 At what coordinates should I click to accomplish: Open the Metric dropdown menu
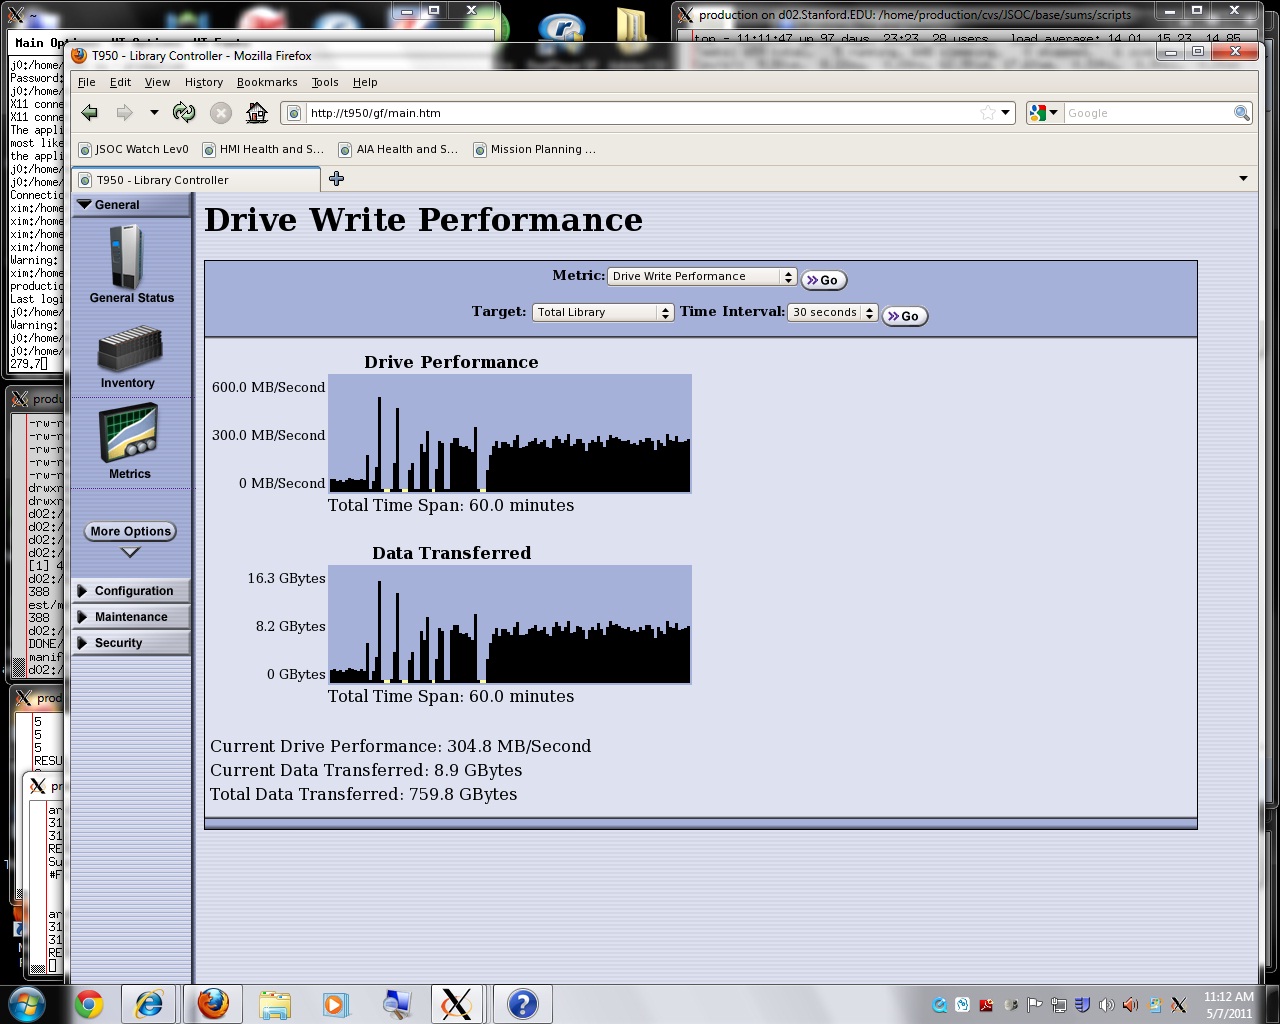click(701, 277)
